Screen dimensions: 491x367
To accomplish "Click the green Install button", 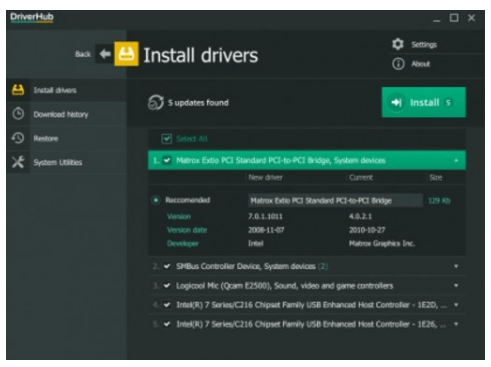I will pos(424,102).
